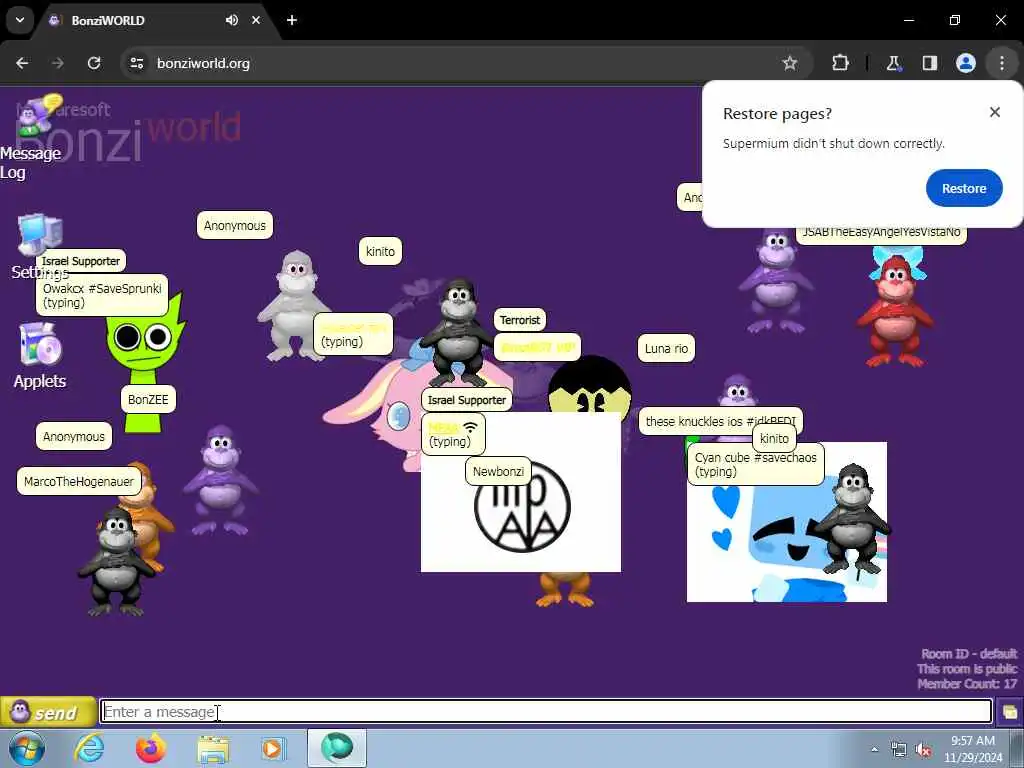Click the Restore button in popup

click(963, 188)
